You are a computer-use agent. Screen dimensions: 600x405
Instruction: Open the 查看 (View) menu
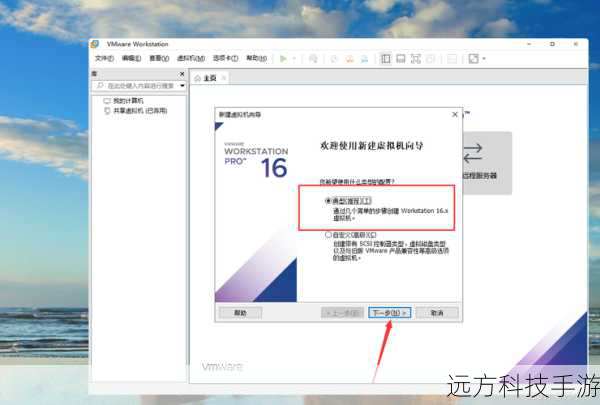[x=159, y=58]
